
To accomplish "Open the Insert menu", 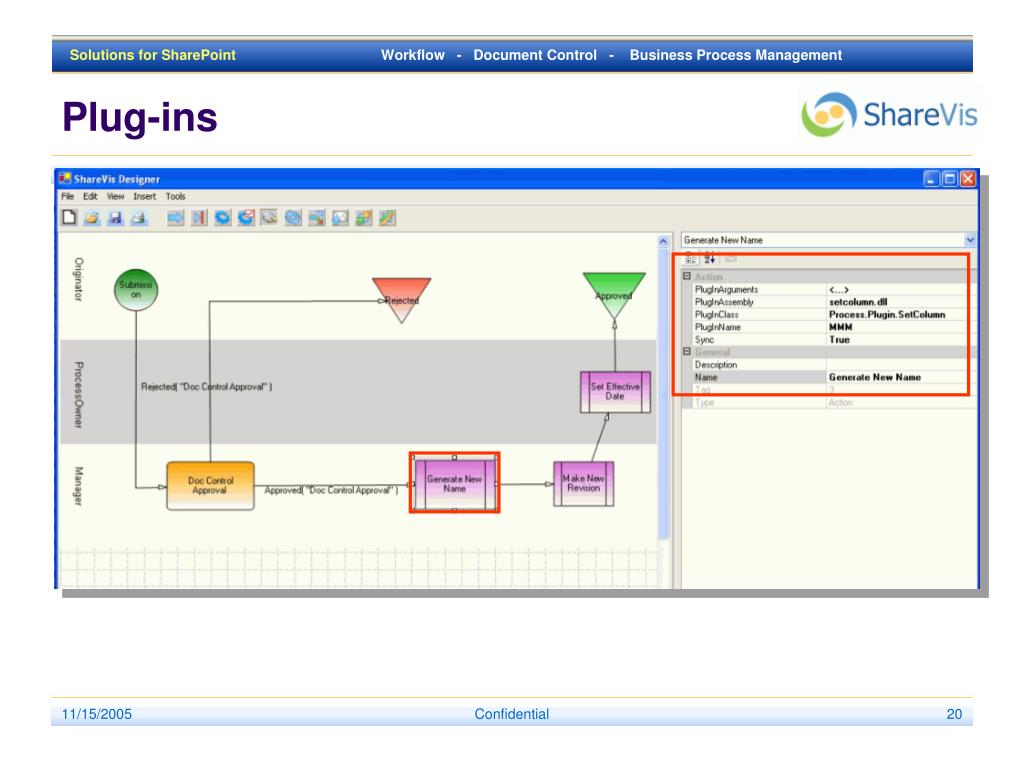I will [x=144, y=196].
